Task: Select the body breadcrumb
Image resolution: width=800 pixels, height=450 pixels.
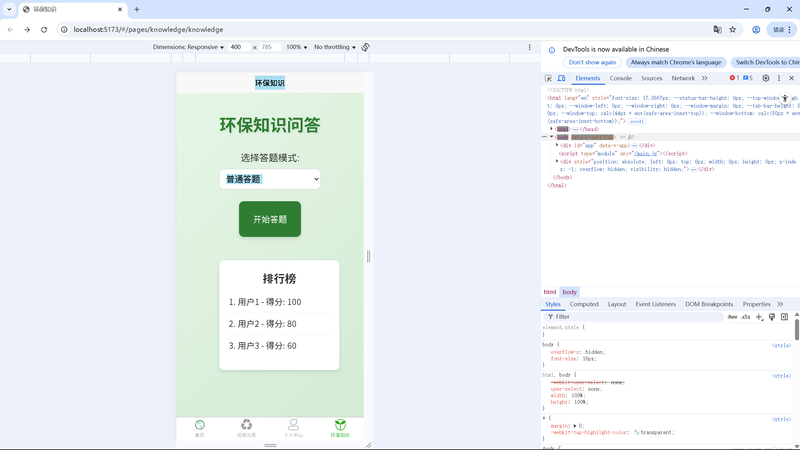Action: (569, 292)
